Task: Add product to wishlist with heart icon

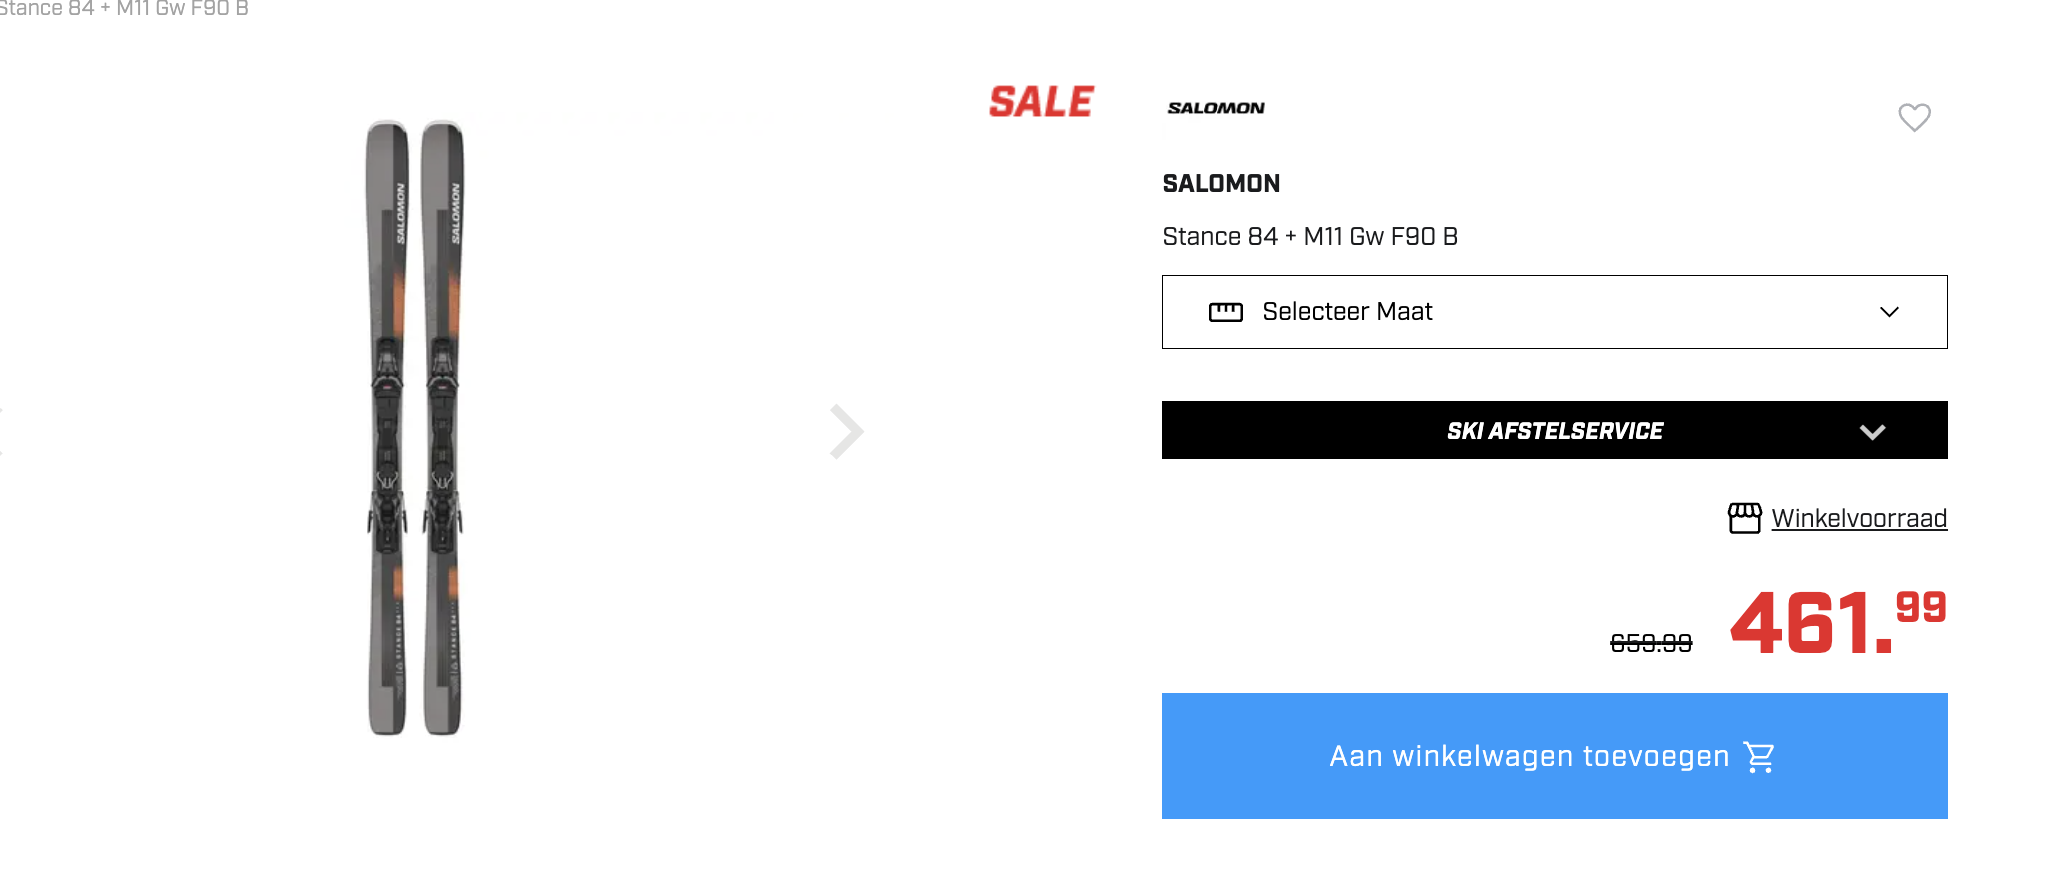Action: [x=1914, y=118]
